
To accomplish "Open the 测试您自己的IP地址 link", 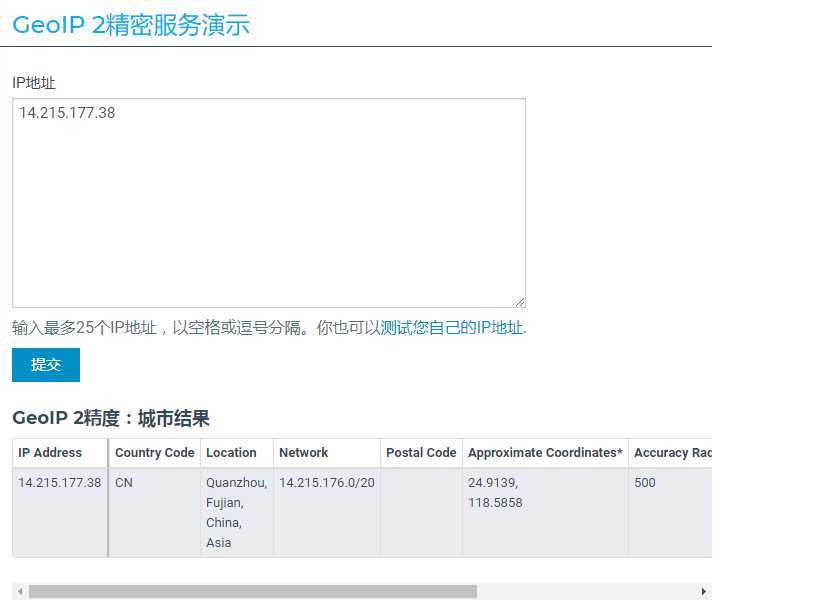I will pyautogui.click(x=452, y=327).
